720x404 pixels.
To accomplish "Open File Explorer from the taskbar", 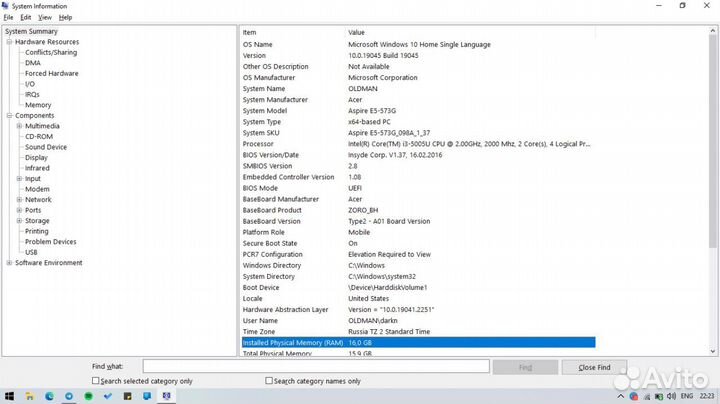I will tap(29, 396).
